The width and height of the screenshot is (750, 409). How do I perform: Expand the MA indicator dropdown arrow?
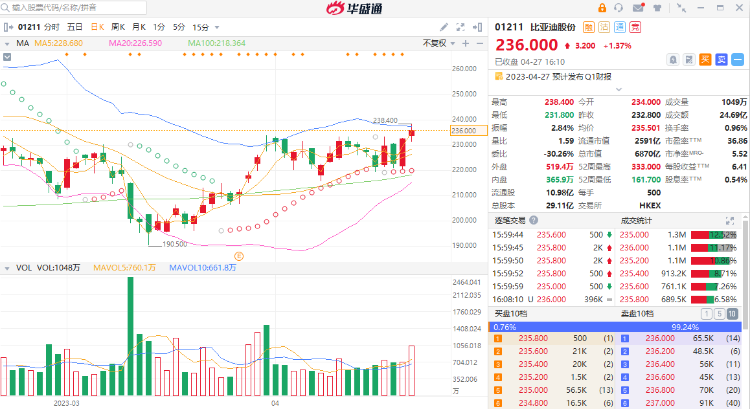[x=7, y=44]
